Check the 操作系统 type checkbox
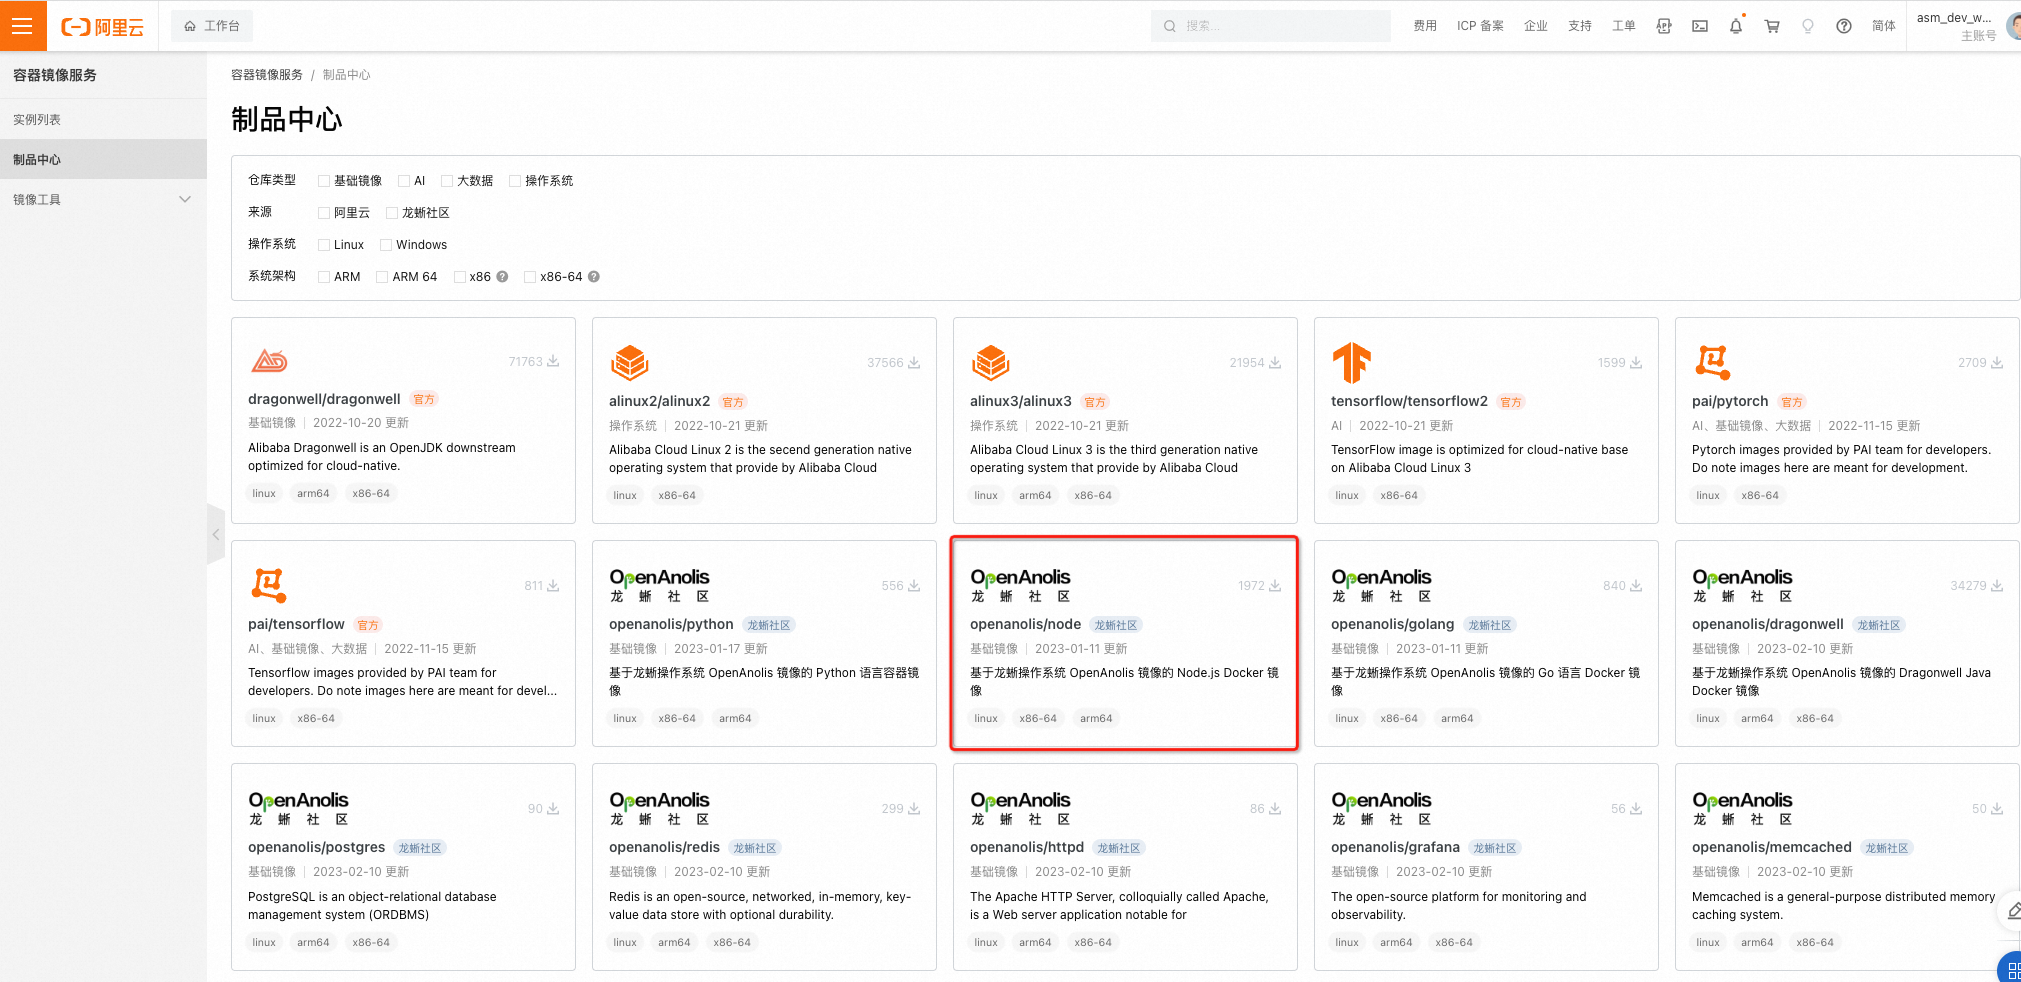This screenshot has width=2021, height=982. coord(515,181)
